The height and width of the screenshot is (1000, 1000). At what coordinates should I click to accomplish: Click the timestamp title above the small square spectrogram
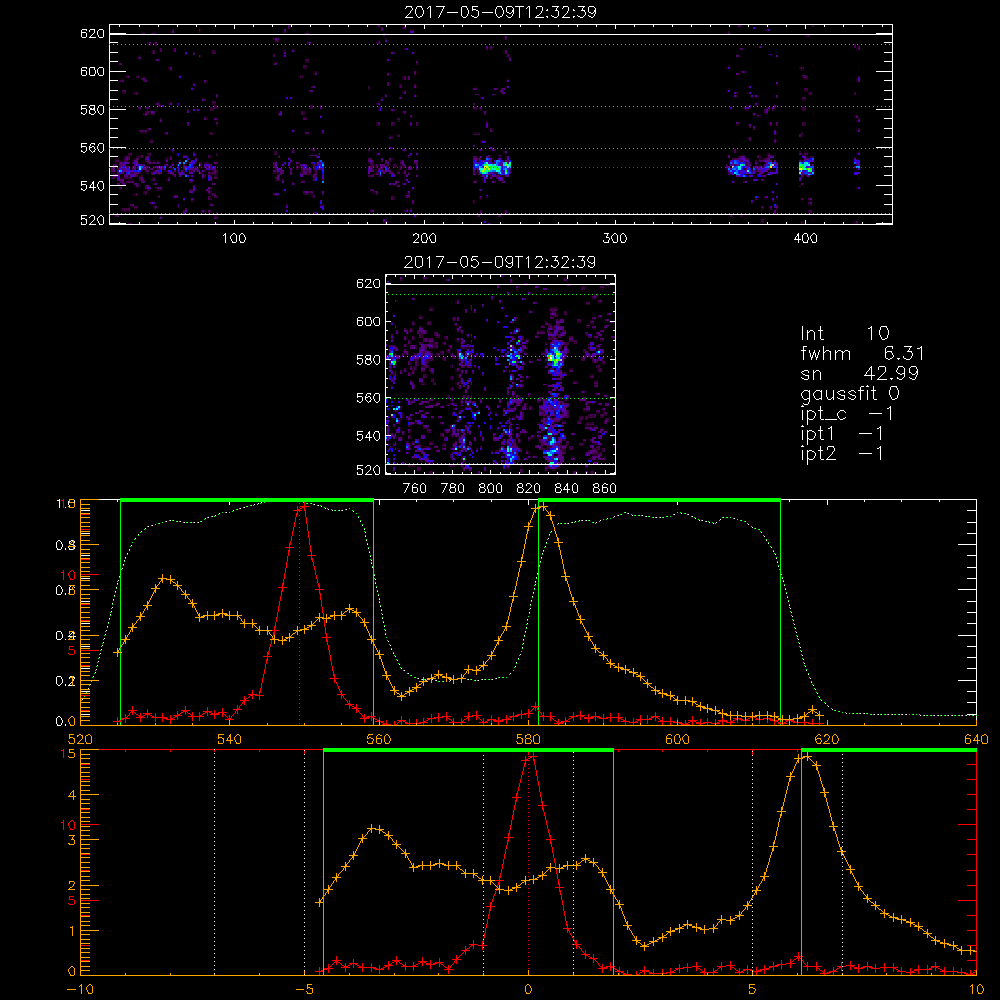500,262
